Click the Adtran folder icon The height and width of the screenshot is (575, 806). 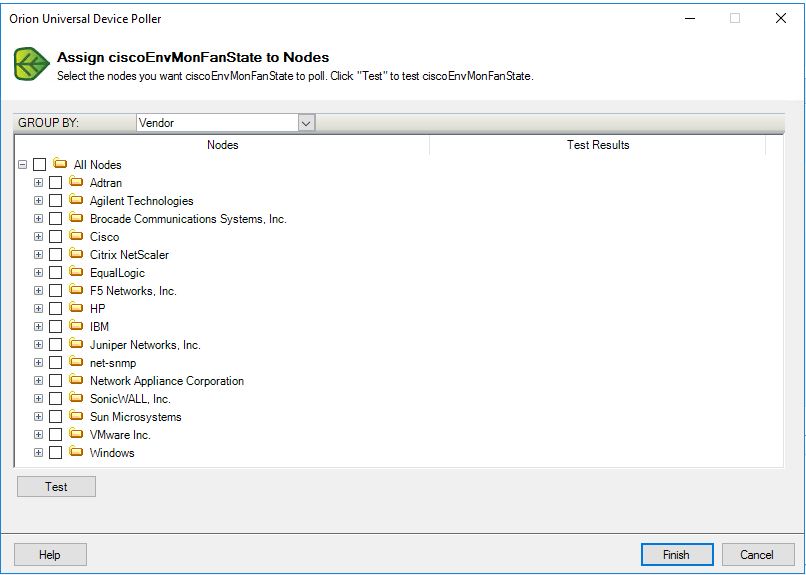(x=76, y=182)
